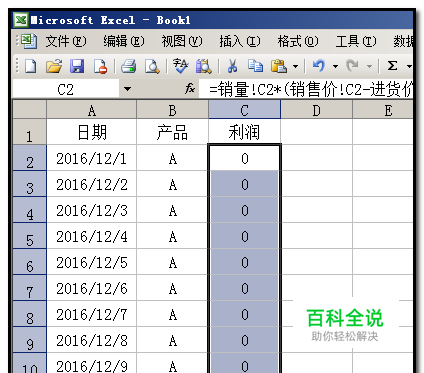Save the workbook with the floppy disk icon
424x373 pixels.
pyautogui.click(x=77, y=66)
